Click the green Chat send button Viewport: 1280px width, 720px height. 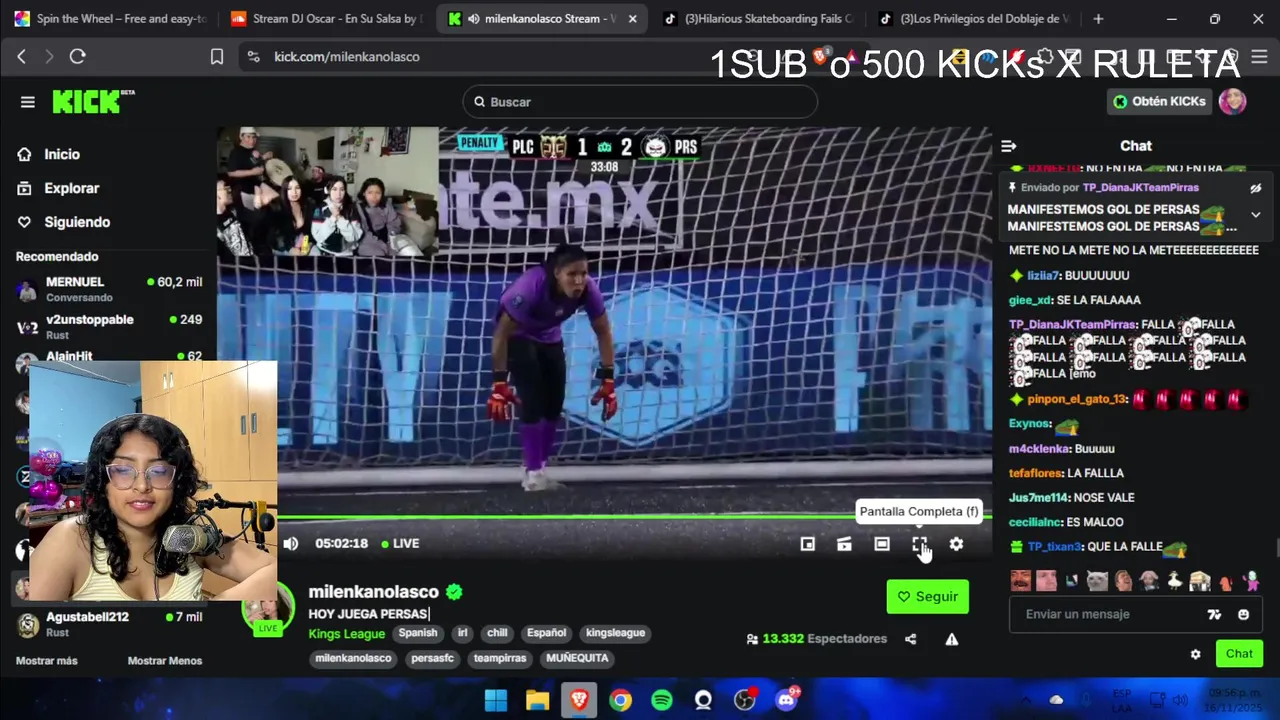tap(1239, 654)
